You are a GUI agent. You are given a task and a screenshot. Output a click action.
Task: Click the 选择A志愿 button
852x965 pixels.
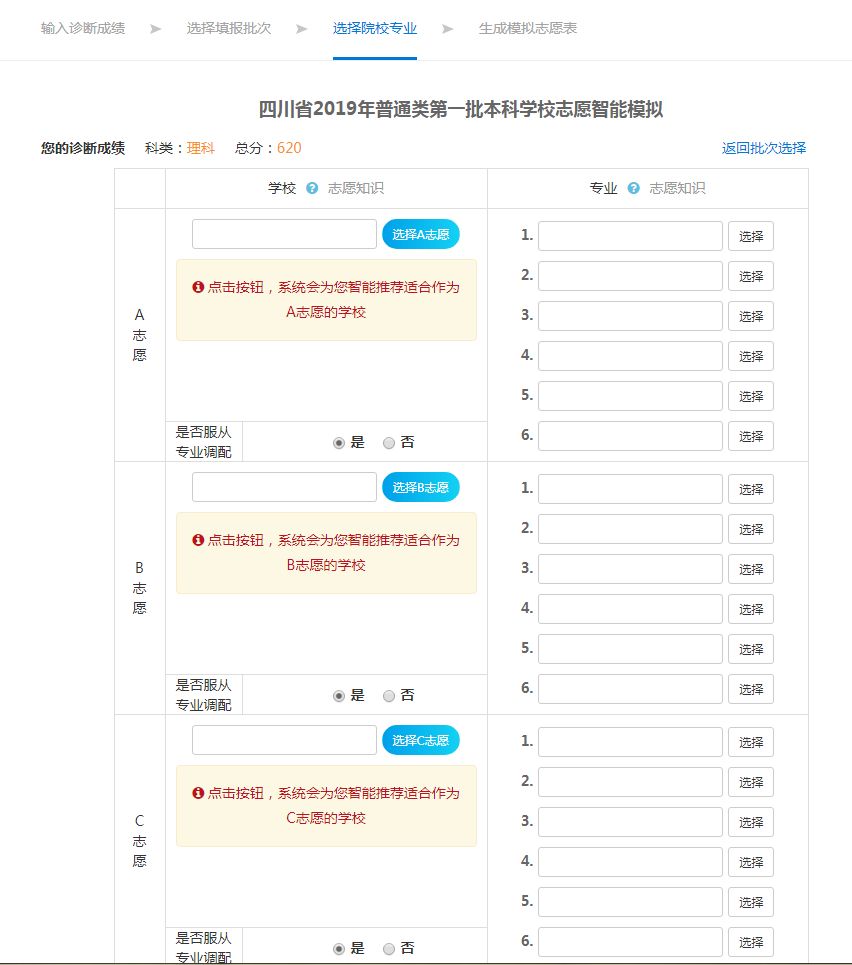click(421, 234)
